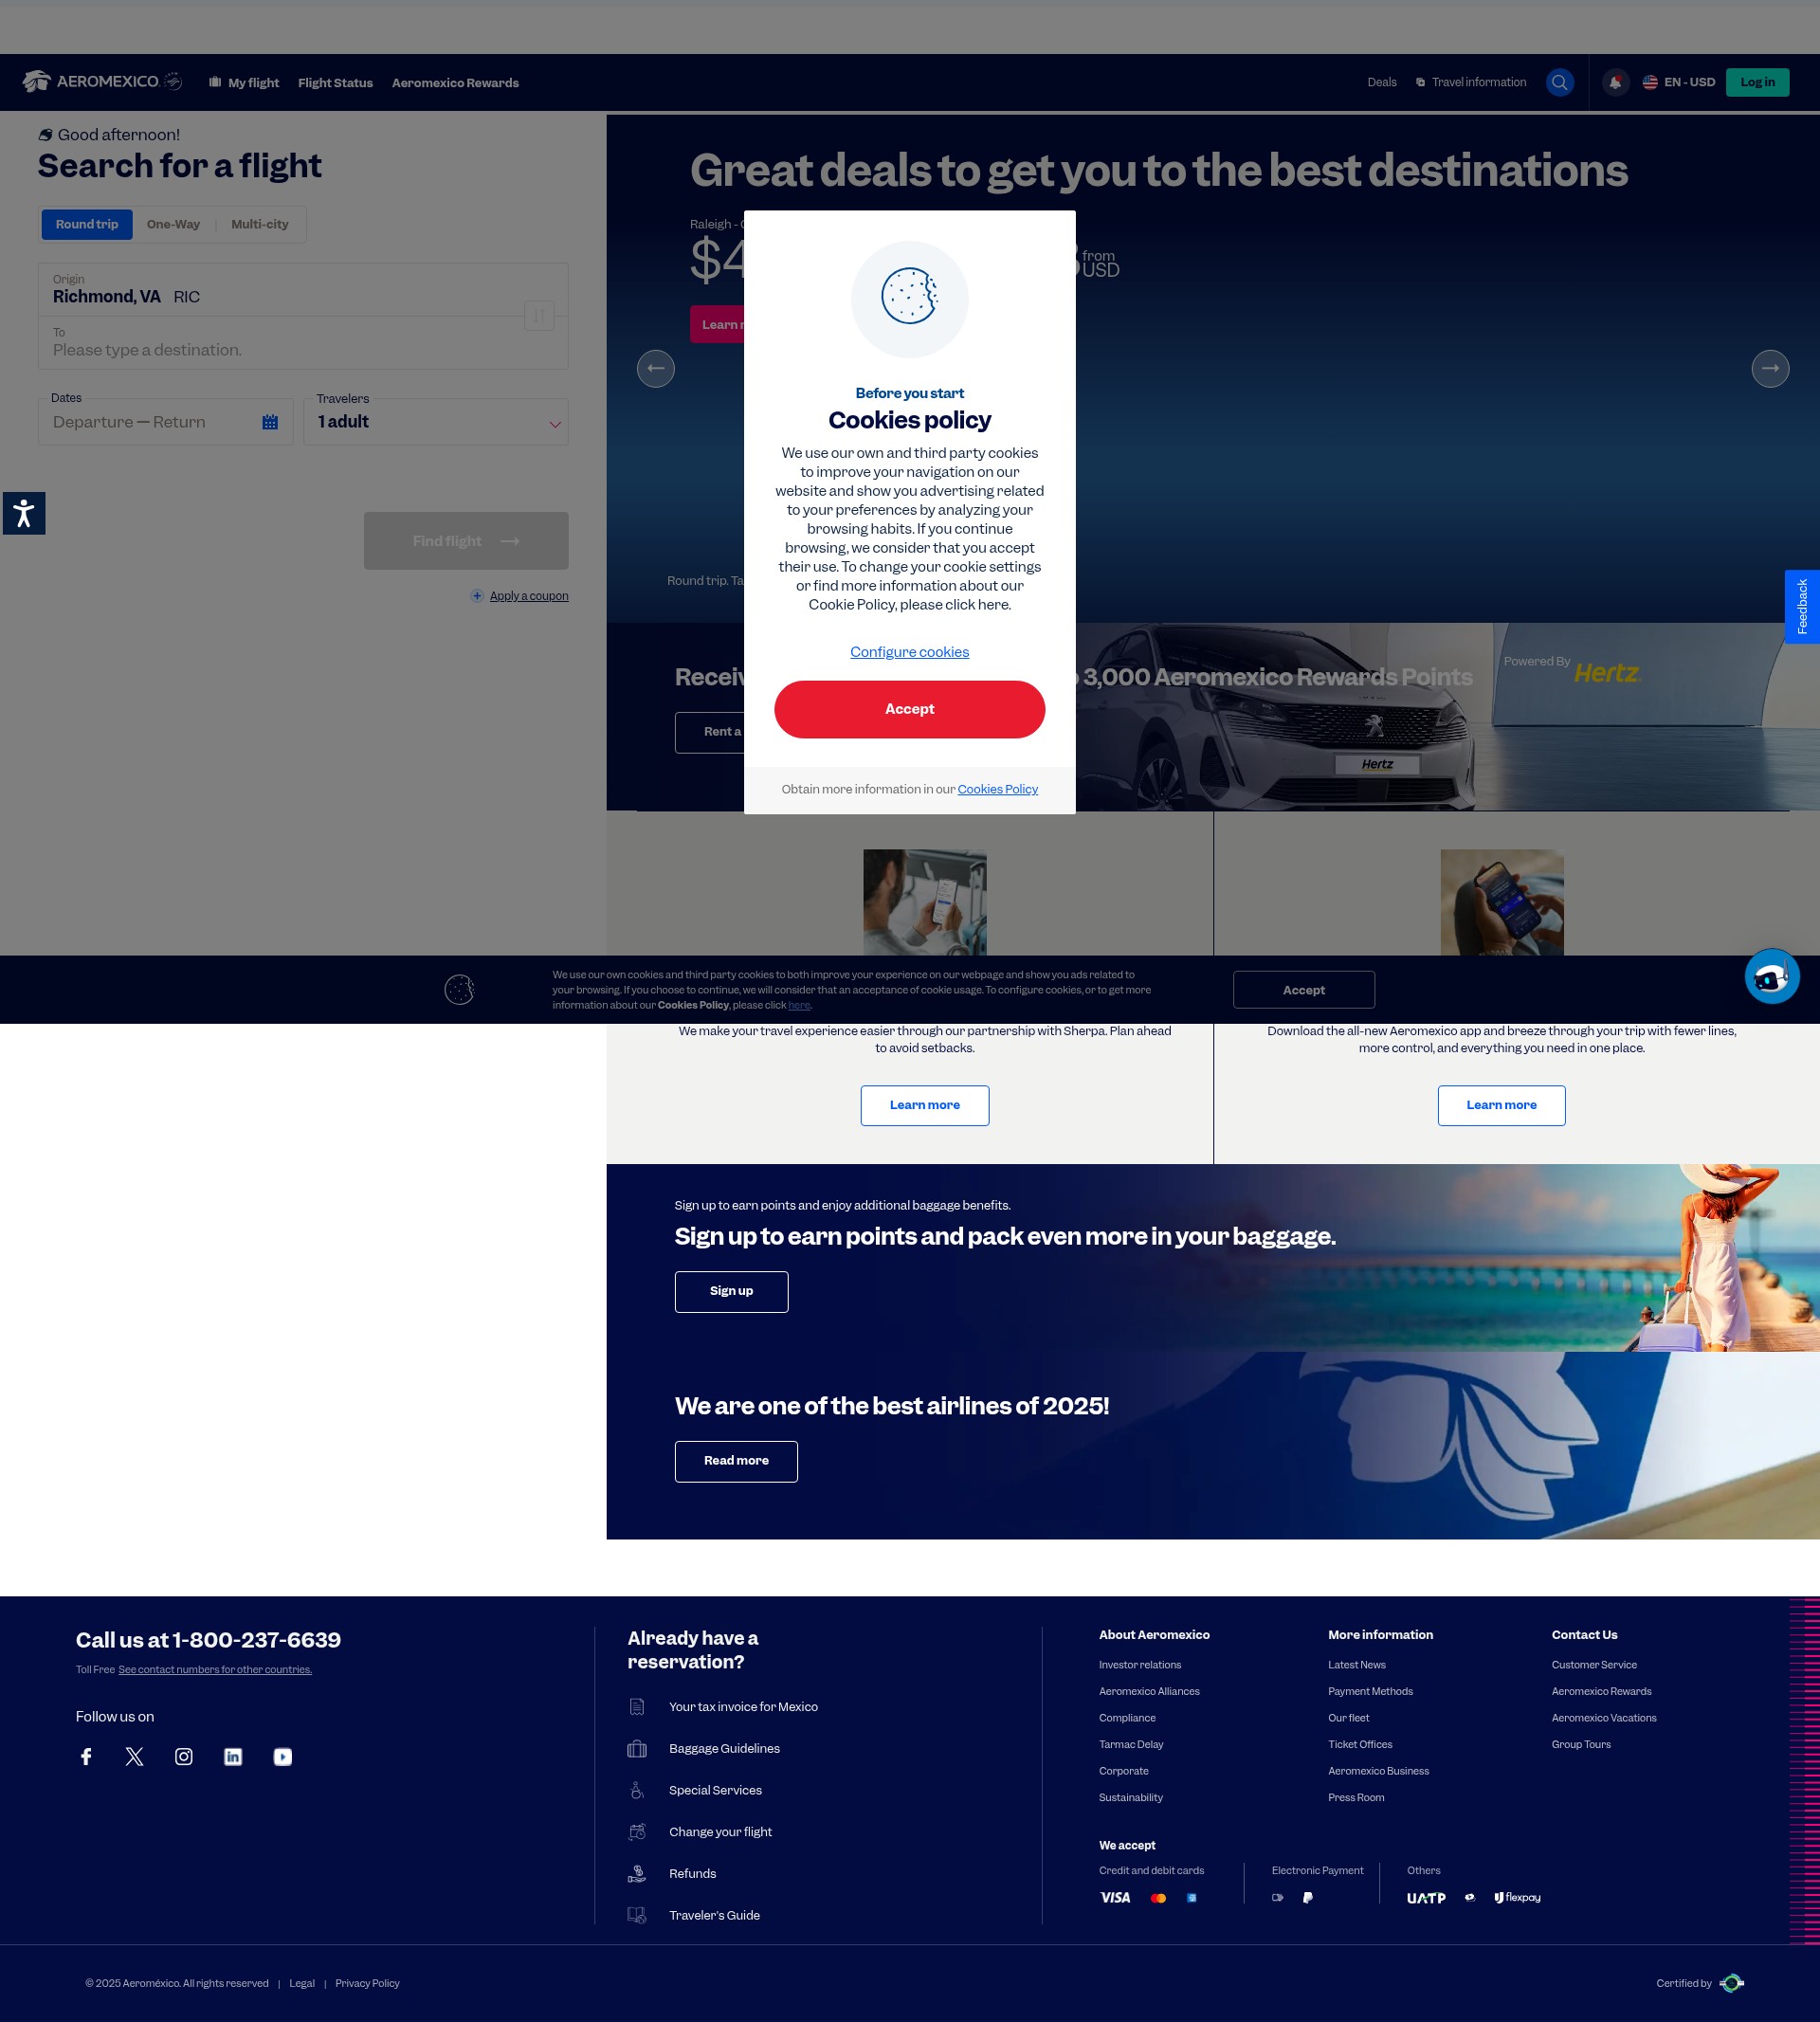This screenshot has height=2022, width=1820.
Task: Accept cookies with red Accept button
Action: (x=909, y=709)
